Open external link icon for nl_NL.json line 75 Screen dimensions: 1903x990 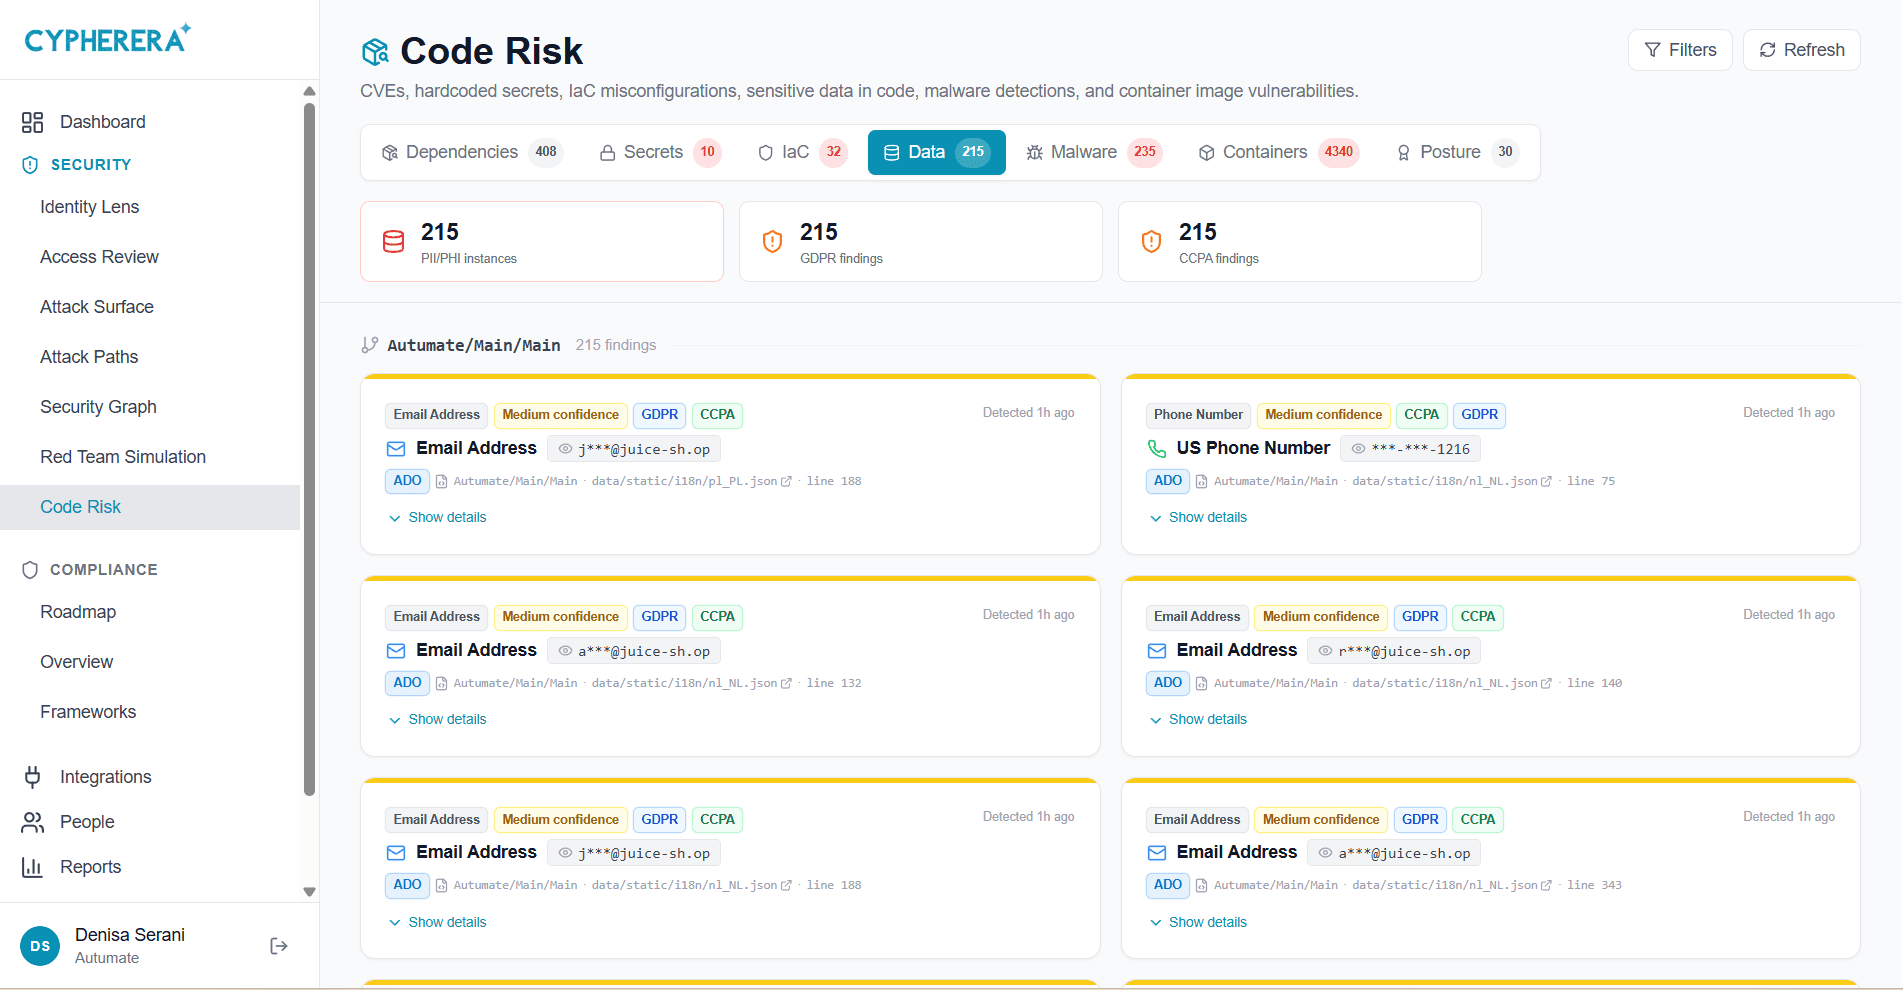[x=1546, y=481]
